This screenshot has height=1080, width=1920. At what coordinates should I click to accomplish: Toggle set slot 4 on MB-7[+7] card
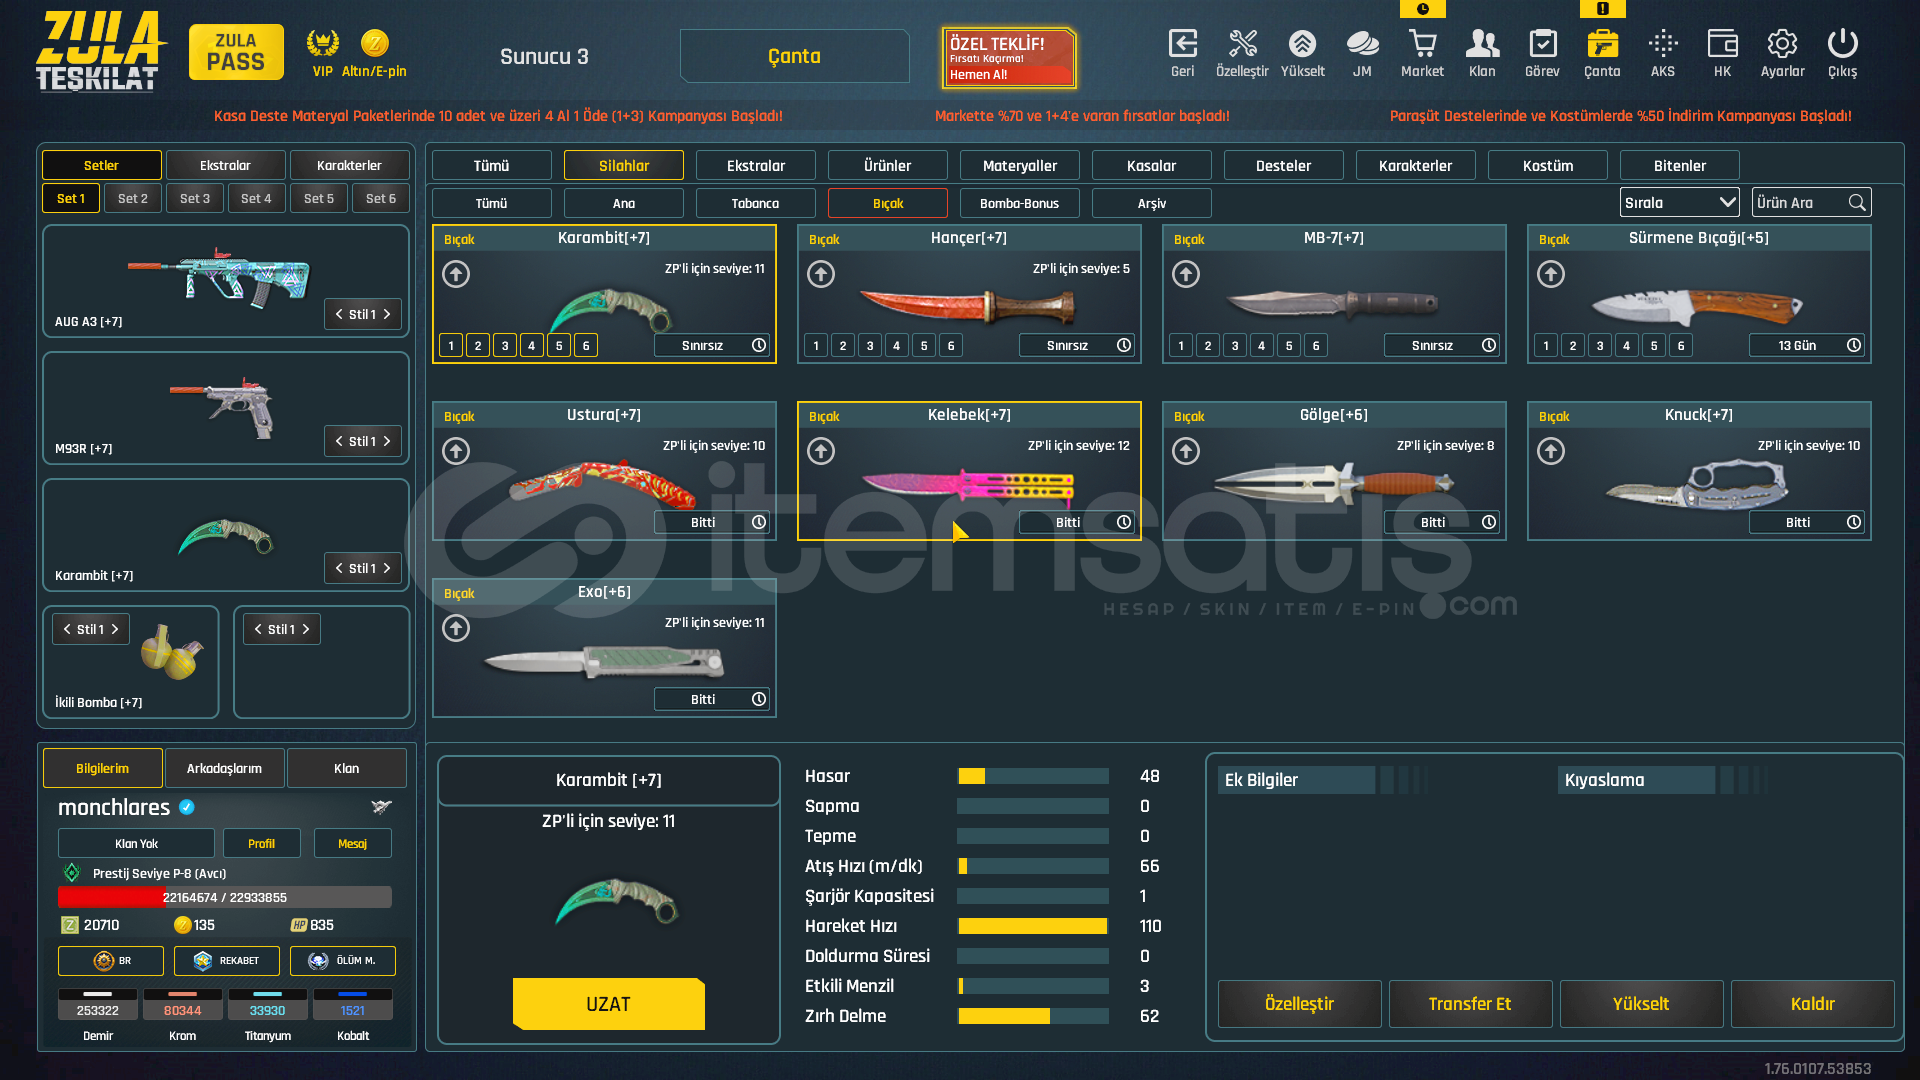click(1262, 345)
